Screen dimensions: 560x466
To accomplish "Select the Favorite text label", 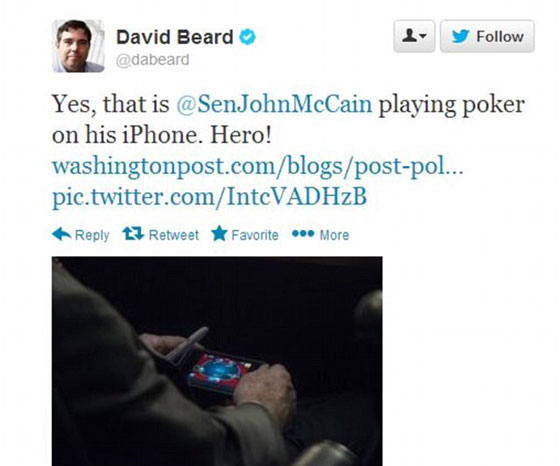I will pos(255,235).
